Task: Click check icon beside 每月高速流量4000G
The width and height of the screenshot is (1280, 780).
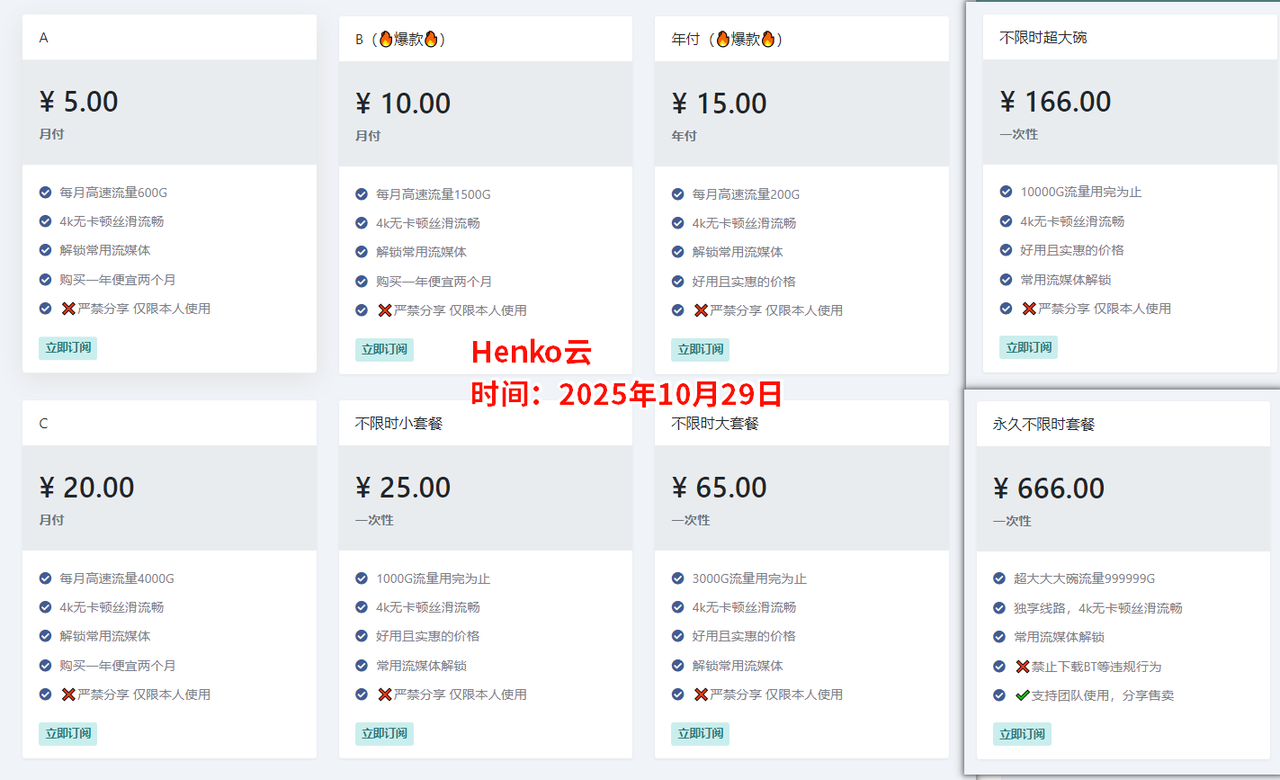Action: (x=45, y=578)
